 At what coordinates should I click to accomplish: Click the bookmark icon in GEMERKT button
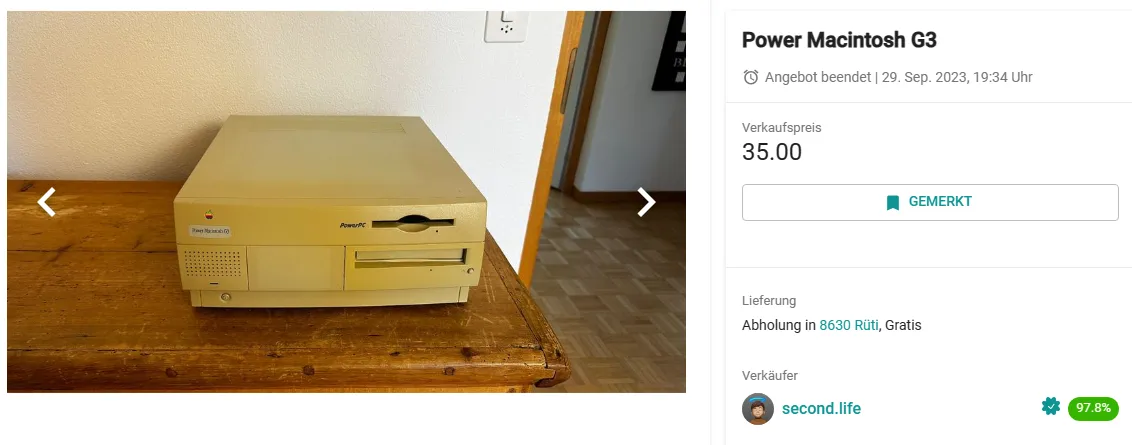pos(893,202)
